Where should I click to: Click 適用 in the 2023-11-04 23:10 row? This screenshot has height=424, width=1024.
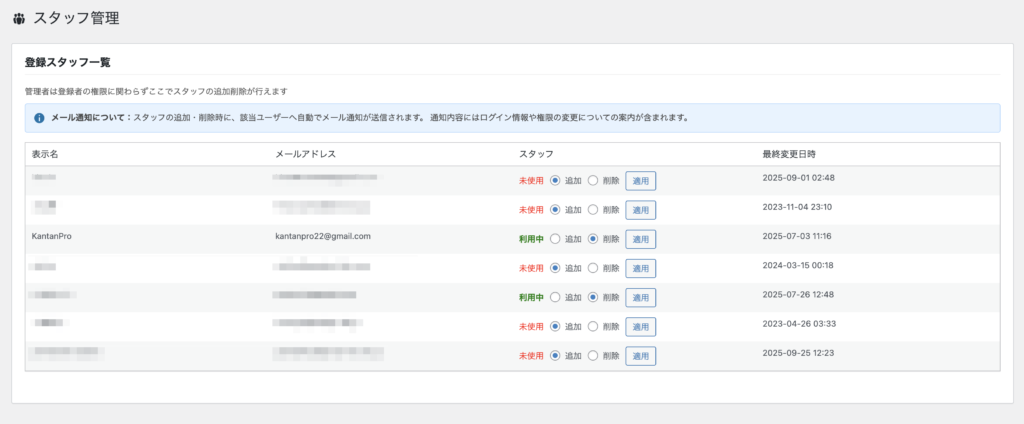point(640,210)
